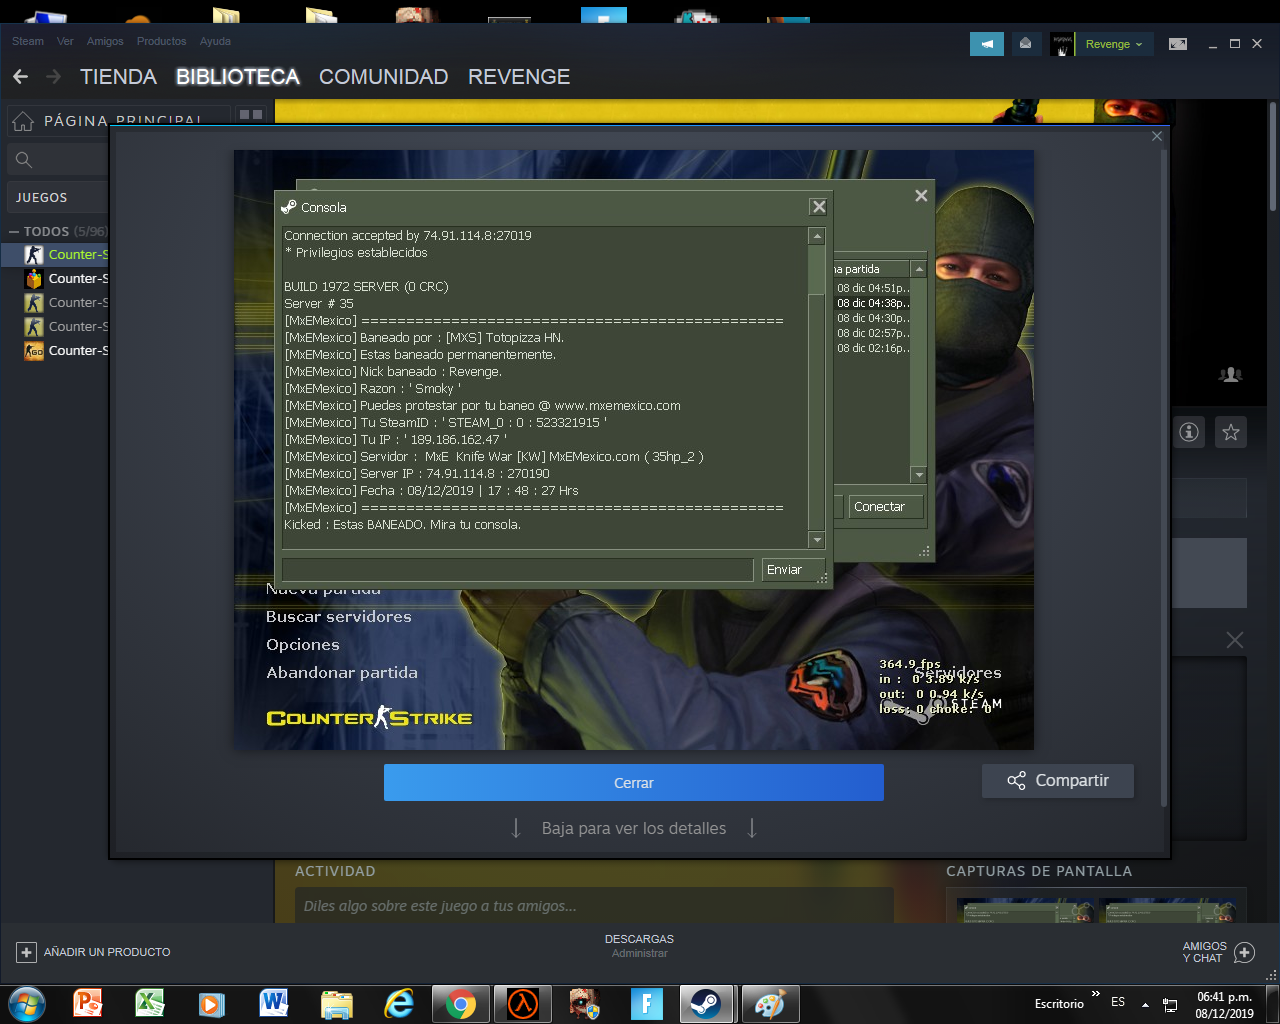Open Windows Media Player taskbar icon

[x=212, y=1003]
